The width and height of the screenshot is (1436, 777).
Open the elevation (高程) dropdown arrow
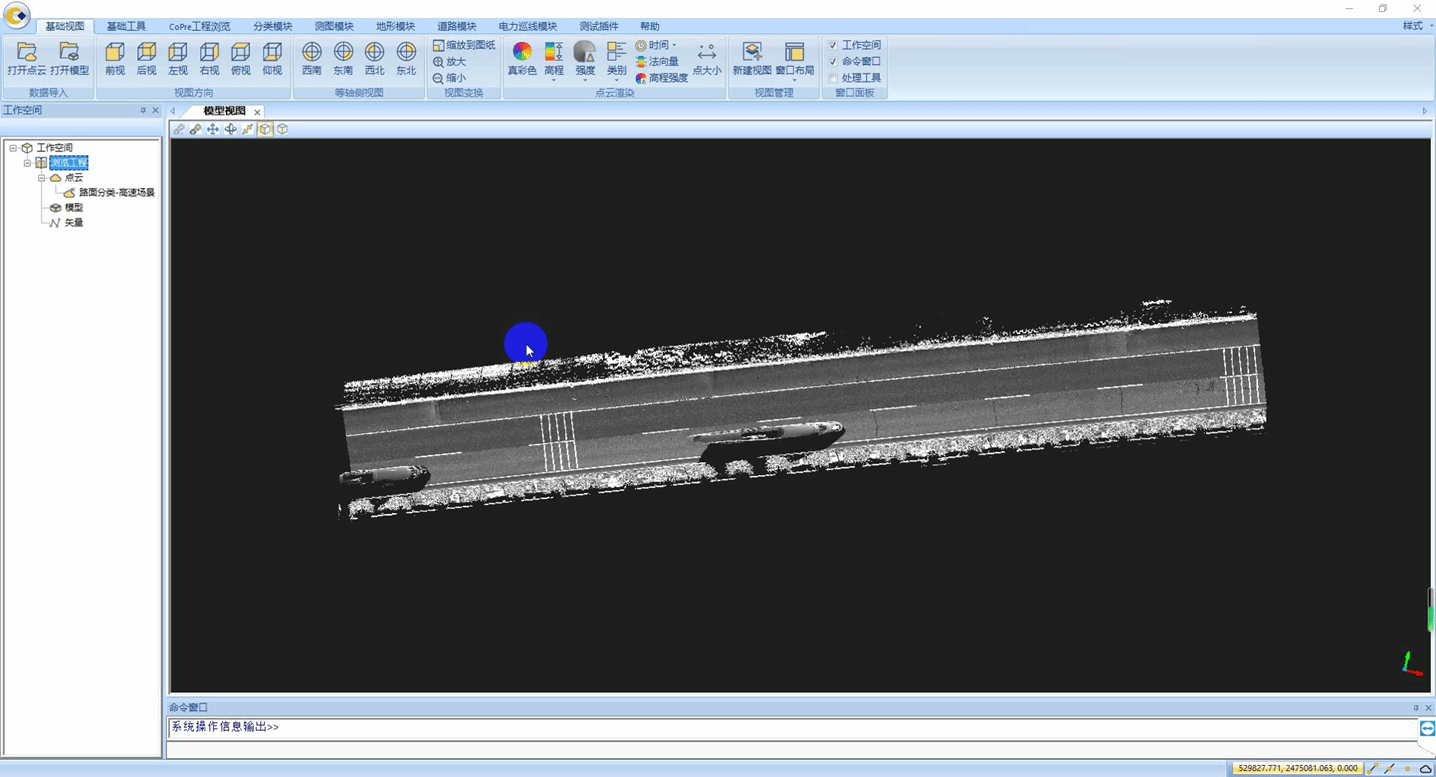click(554, 80)
